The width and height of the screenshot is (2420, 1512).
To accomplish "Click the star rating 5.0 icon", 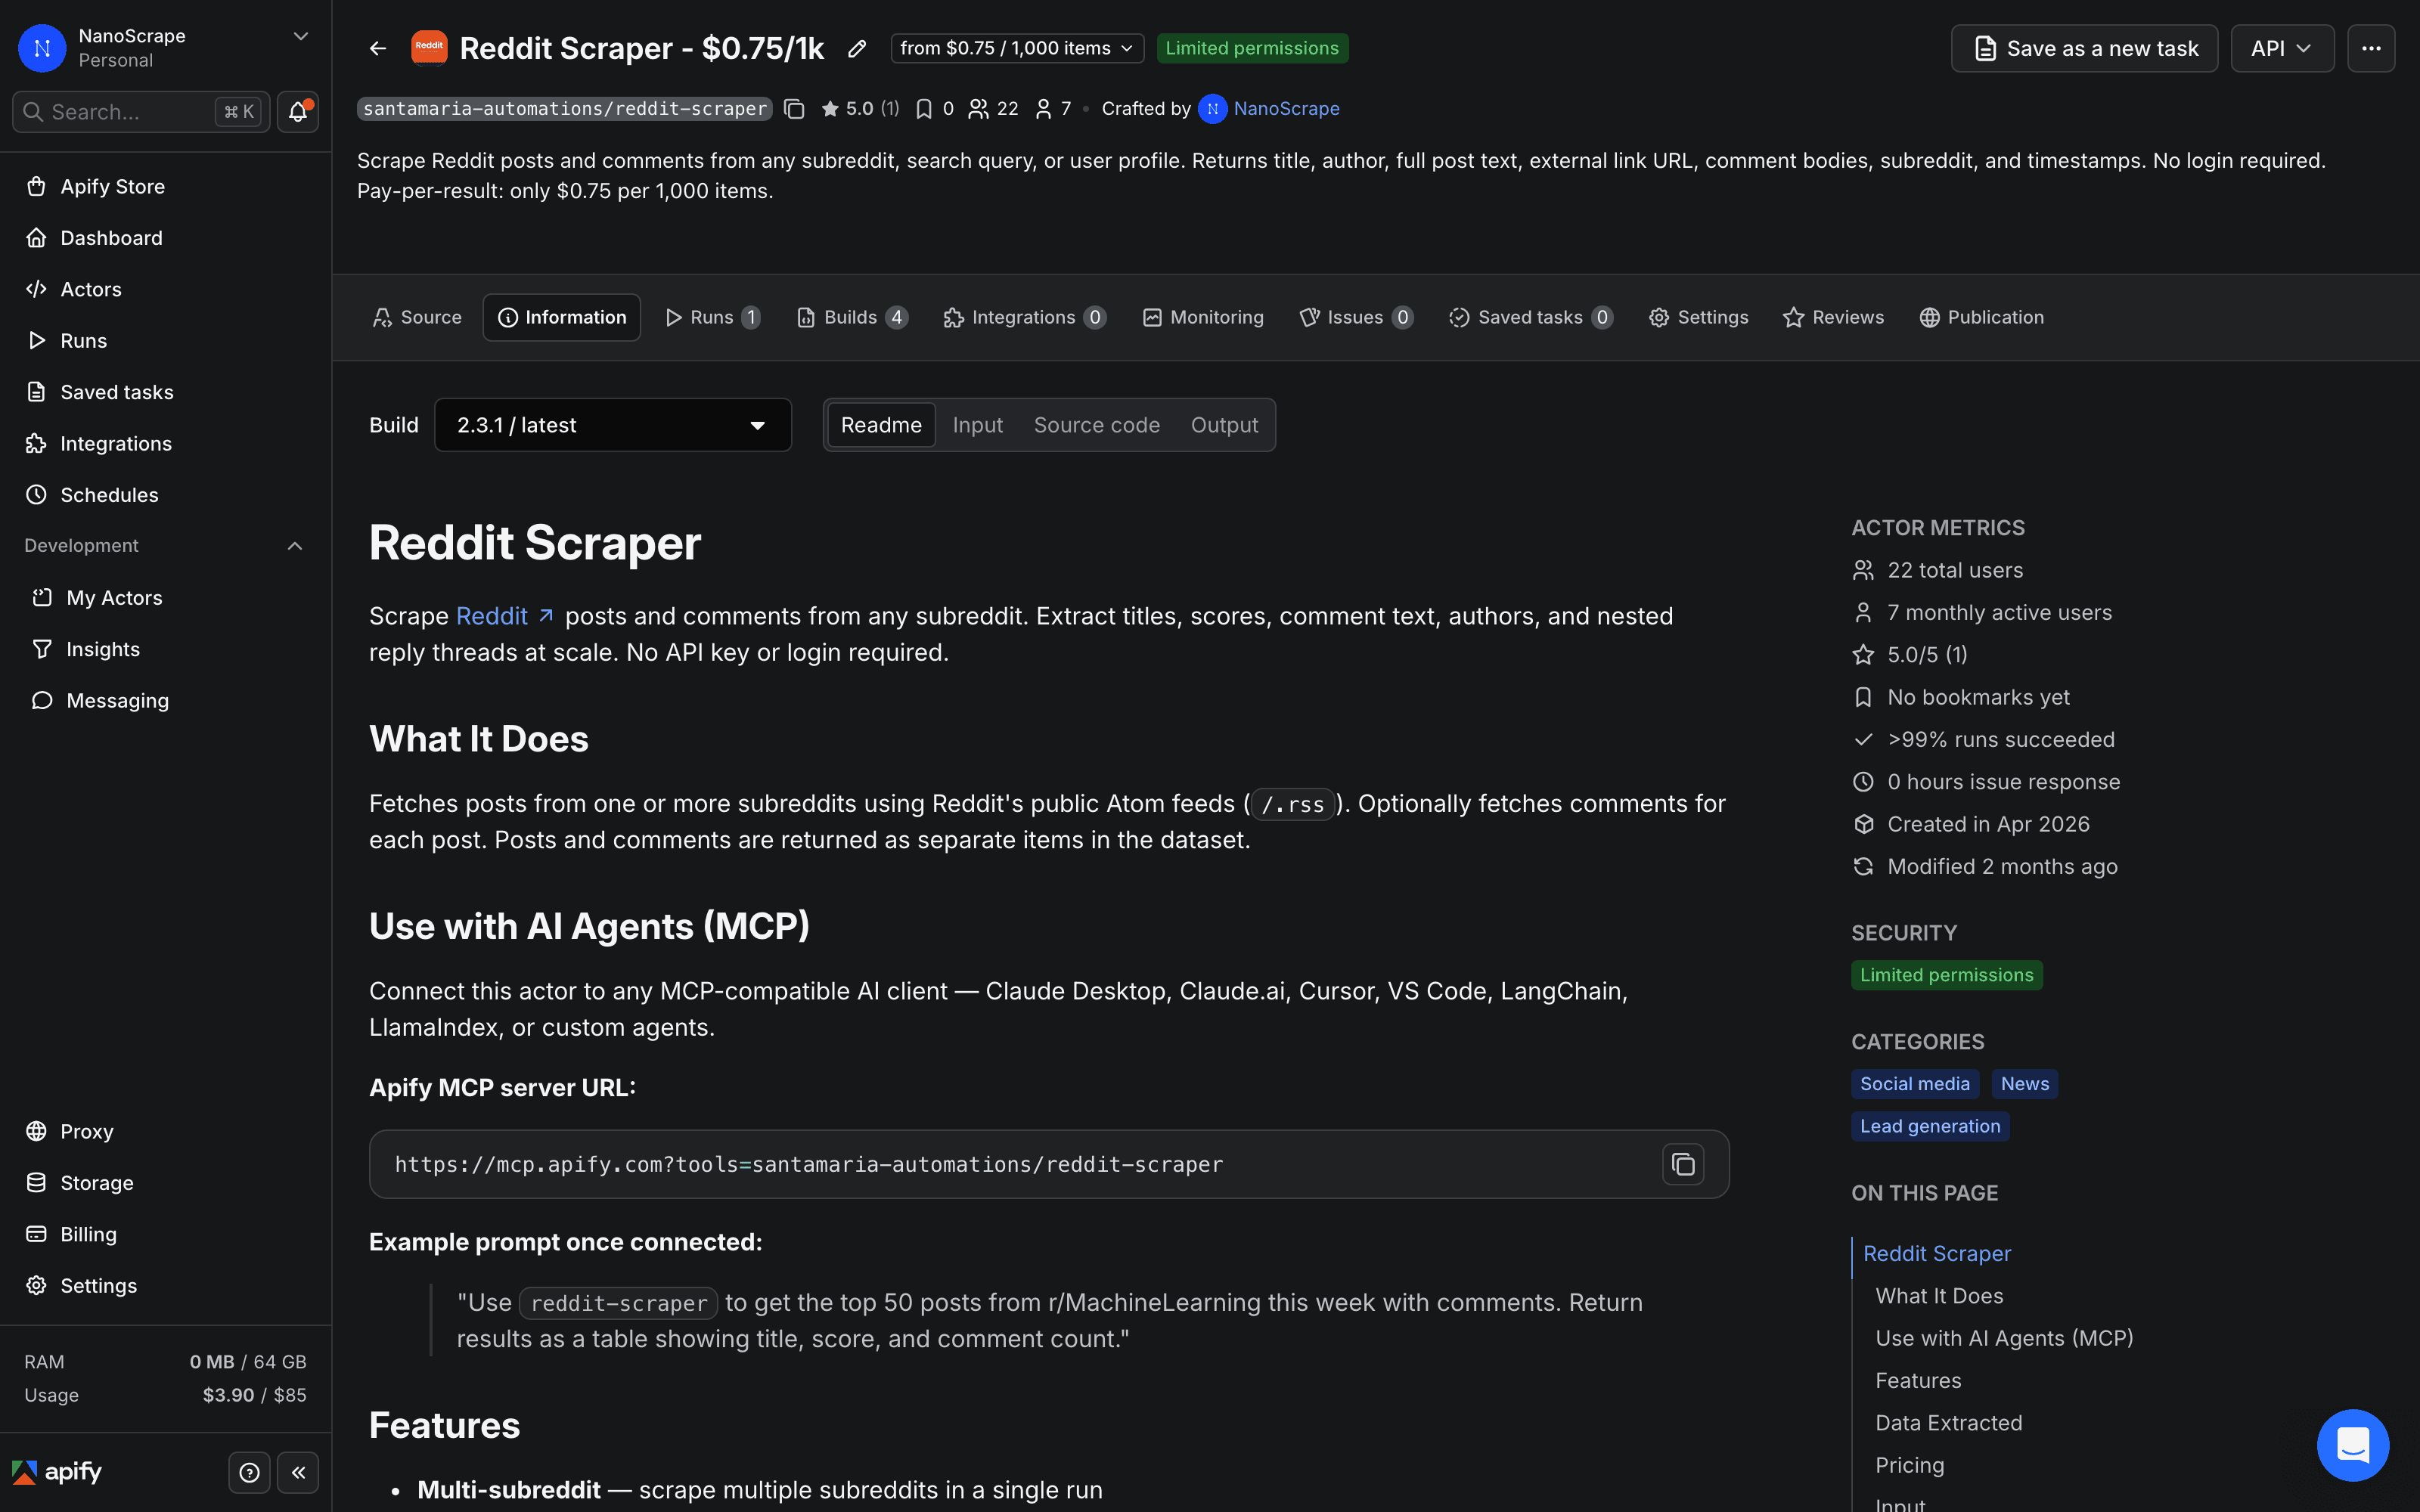I will (830, 109).
